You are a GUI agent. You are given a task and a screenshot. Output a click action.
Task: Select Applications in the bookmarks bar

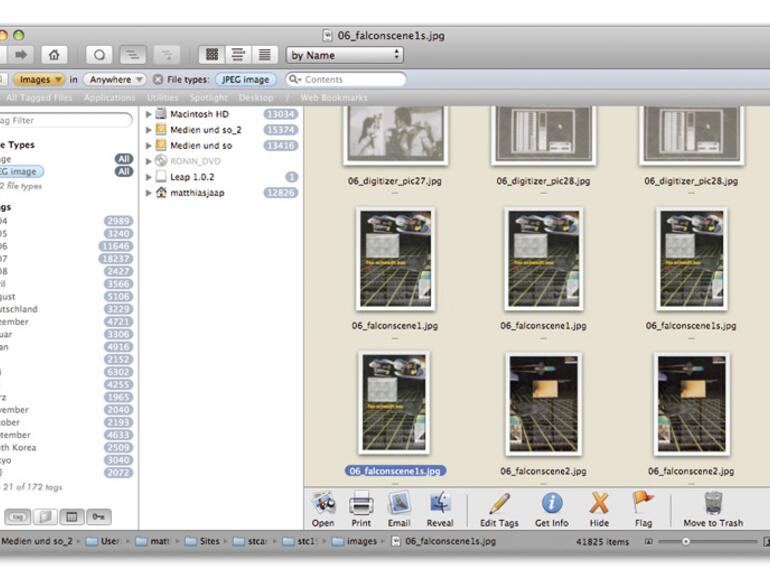[x=110, y=98]
